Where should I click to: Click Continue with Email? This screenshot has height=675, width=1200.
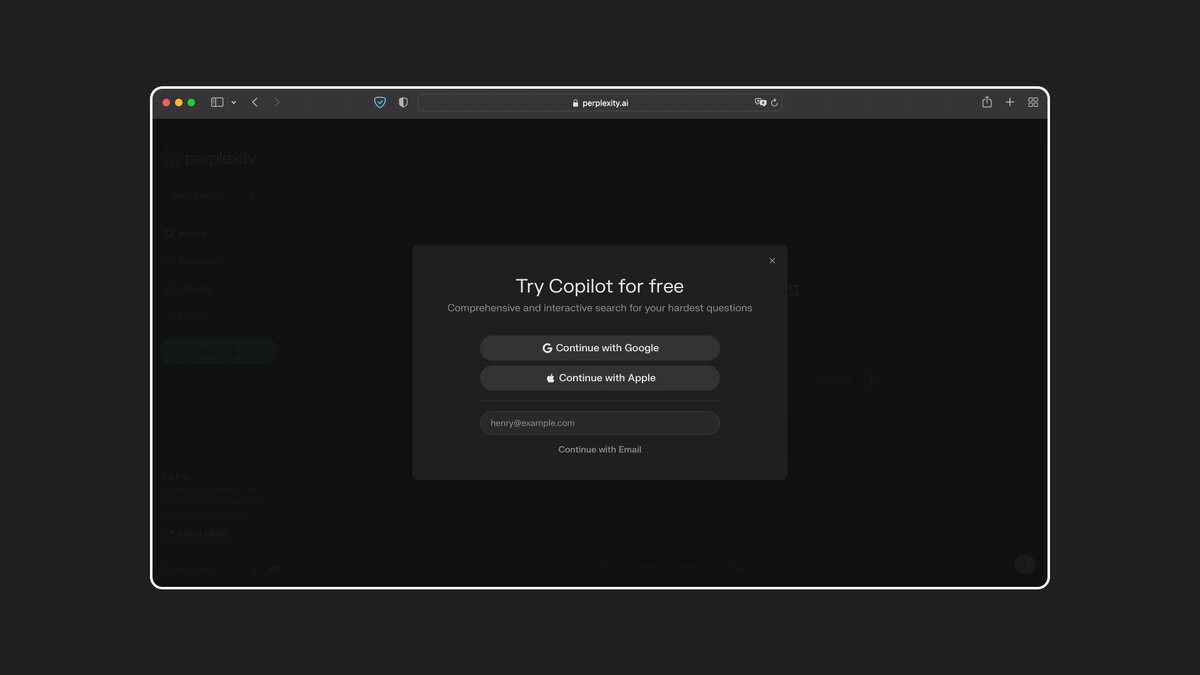coord(600,450)
